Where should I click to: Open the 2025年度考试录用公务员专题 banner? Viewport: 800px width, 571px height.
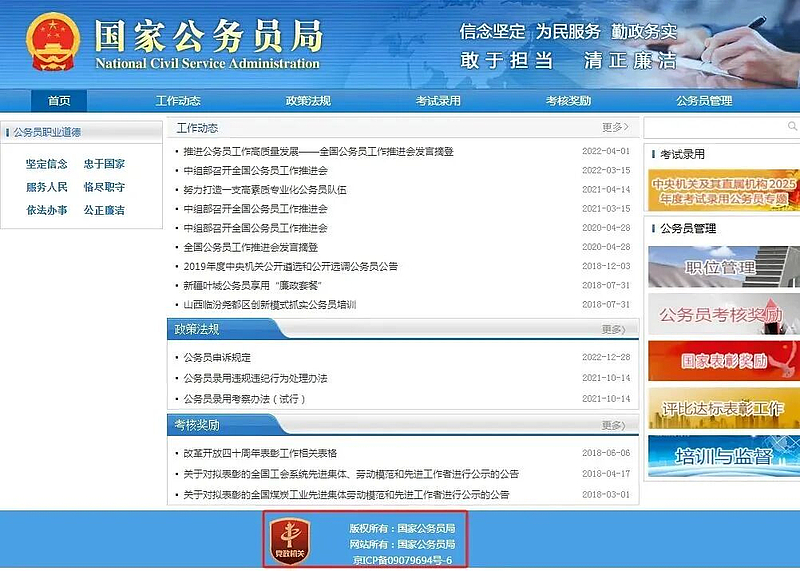pyautogui.click(x=722, y=191)
